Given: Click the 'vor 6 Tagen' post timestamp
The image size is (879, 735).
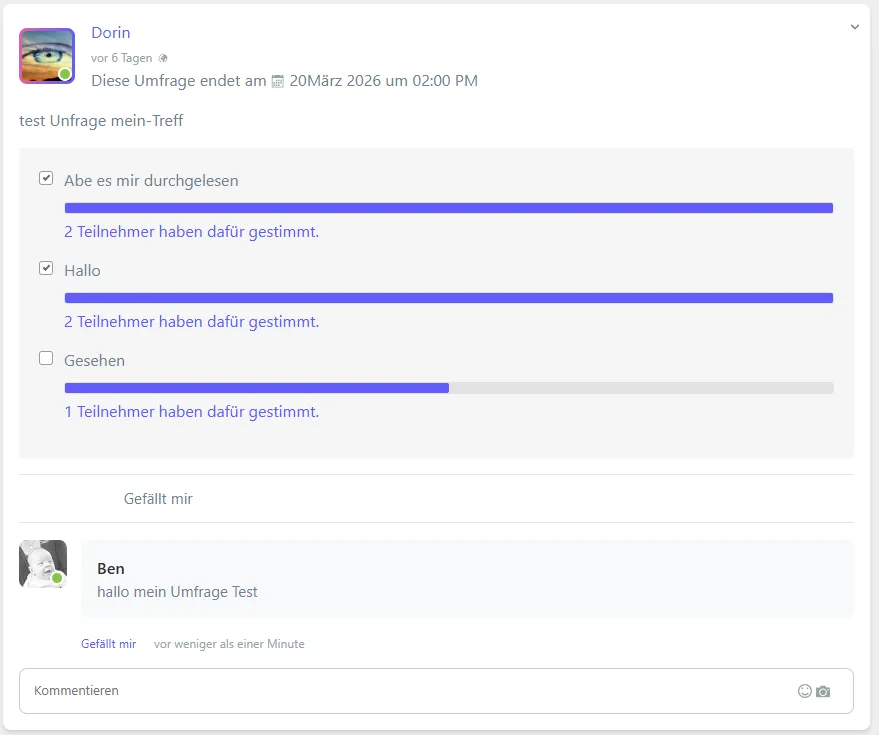Looking at the screenshot, I should (121, 58).
